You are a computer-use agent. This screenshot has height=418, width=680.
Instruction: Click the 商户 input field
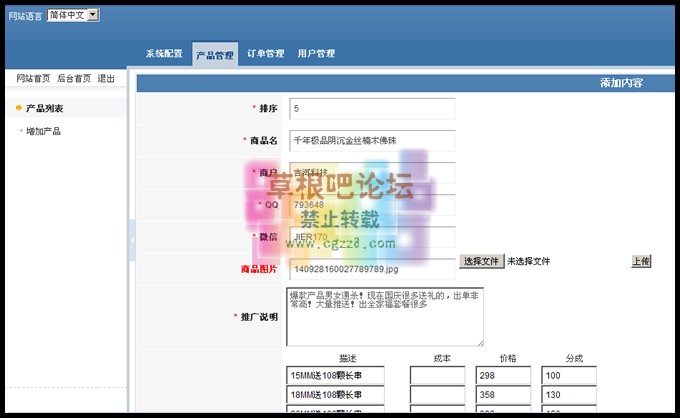pyautogui.click(x=373, y=173)
